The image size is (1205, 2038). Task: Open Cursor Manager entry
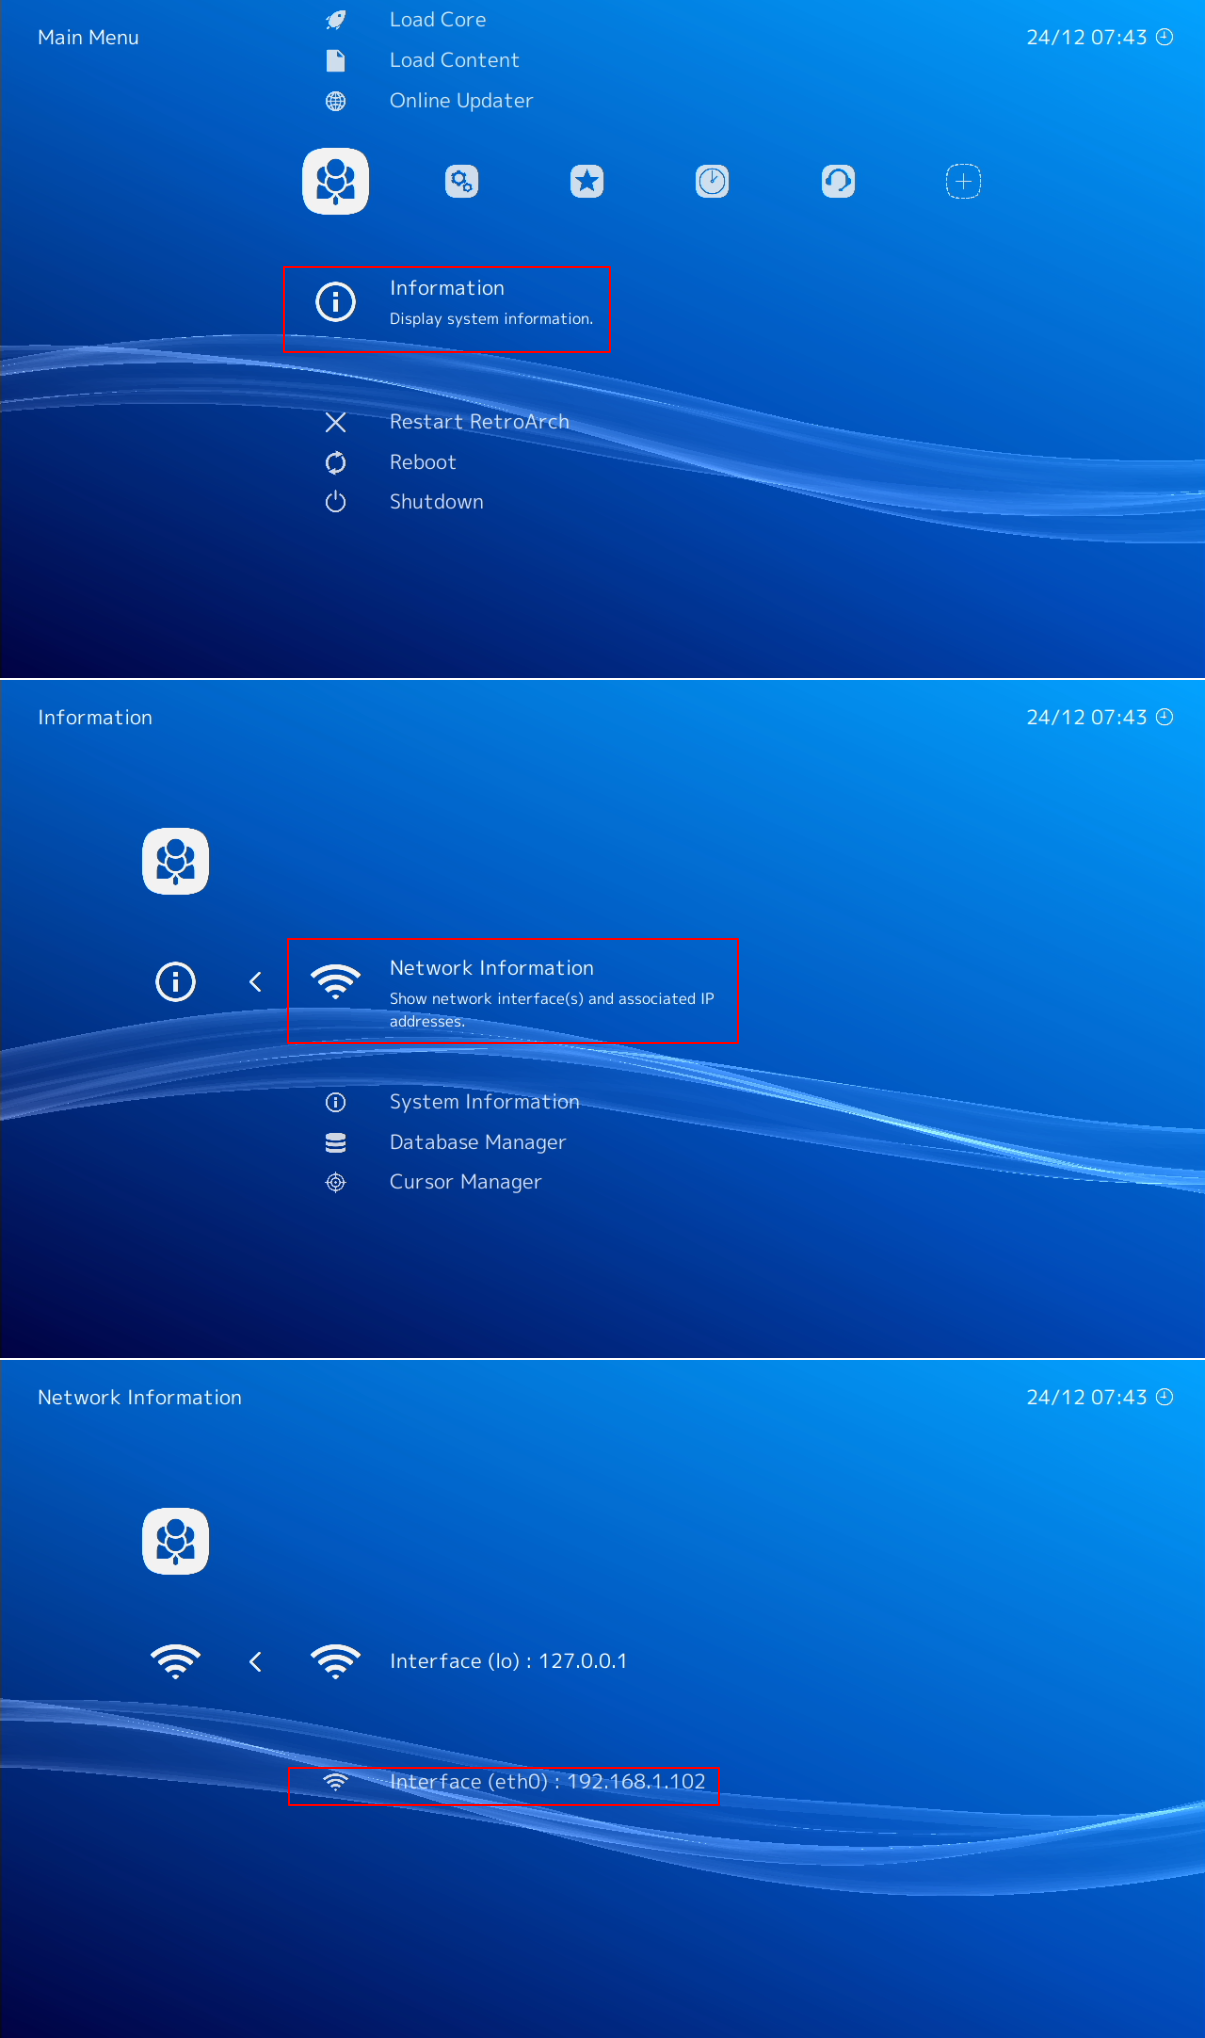(x=465, y=1182)
